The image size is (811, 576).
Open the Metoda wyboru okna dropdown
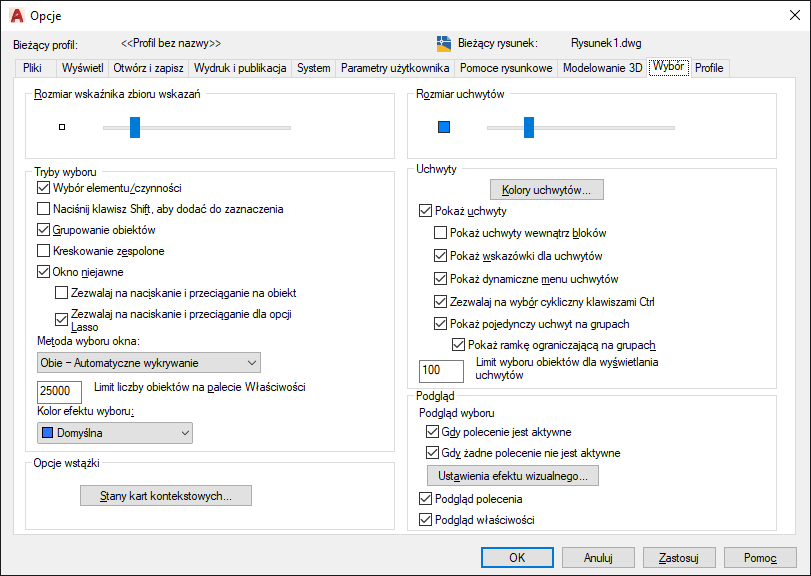(147, 361)
